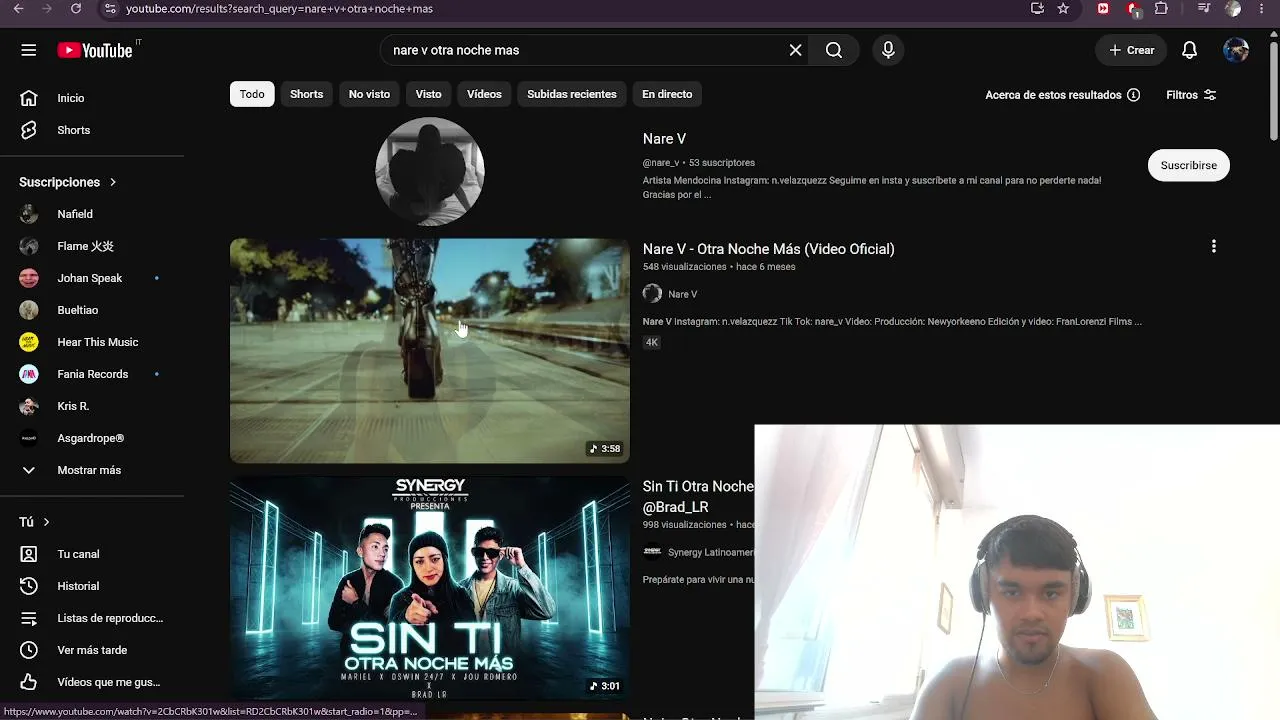This screenshot has height=720, width=1280.
Task: Select the En directo filter chip
Action: click(x=667, y=94)
